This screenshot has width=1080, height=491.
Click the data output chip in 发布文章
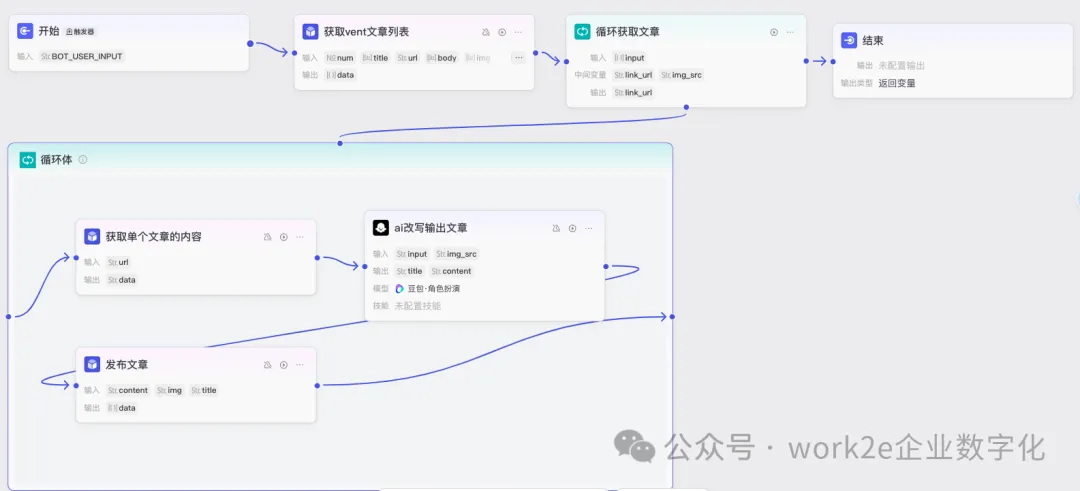(121, 408)
